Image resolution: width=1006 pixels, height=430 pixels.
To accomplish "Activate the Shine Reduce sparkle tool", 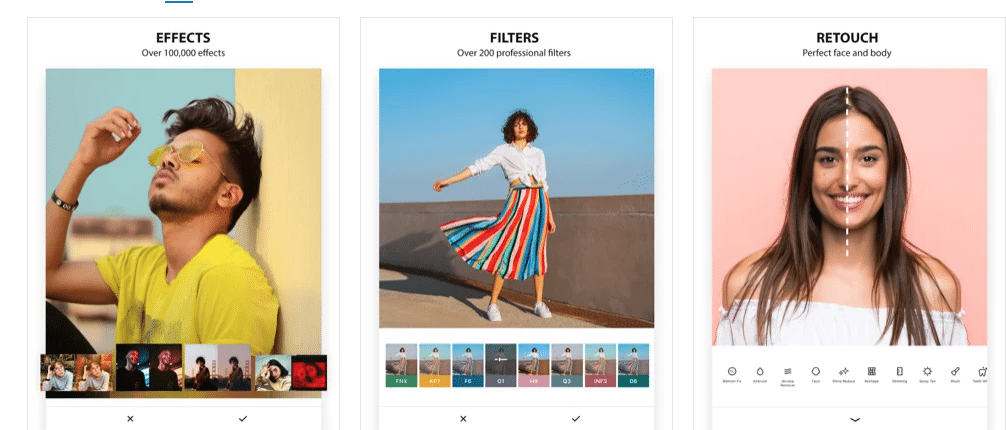I will (x=844, y=375).
